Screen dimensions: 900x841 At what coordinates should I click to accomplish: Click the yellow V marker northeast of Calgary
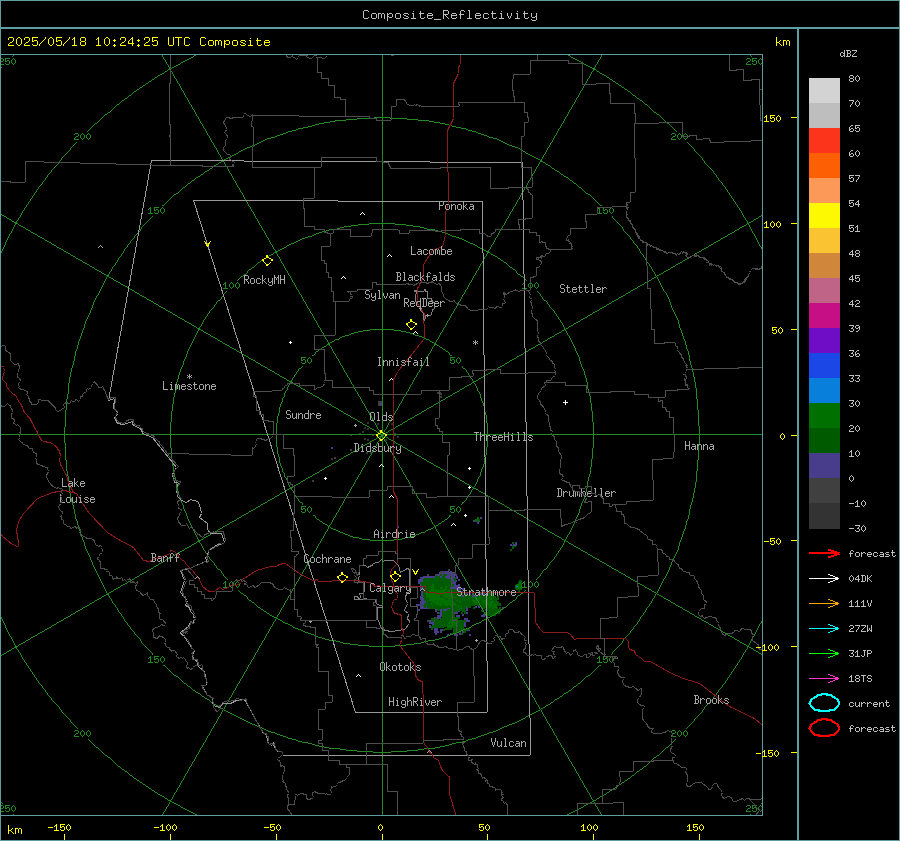pos(416,572)
